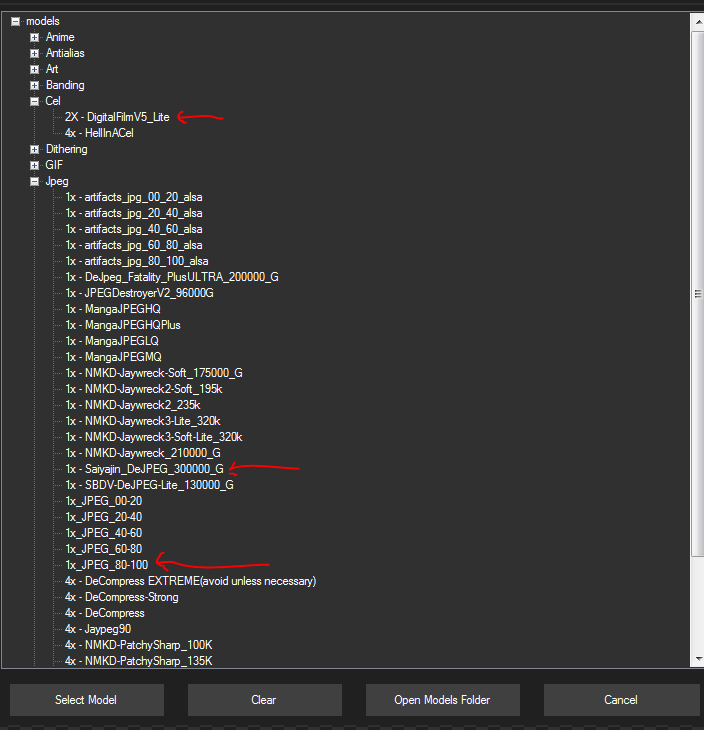Select 1x - Saiyajin_DeJPEG_300000_G

[x=144, y=469]
